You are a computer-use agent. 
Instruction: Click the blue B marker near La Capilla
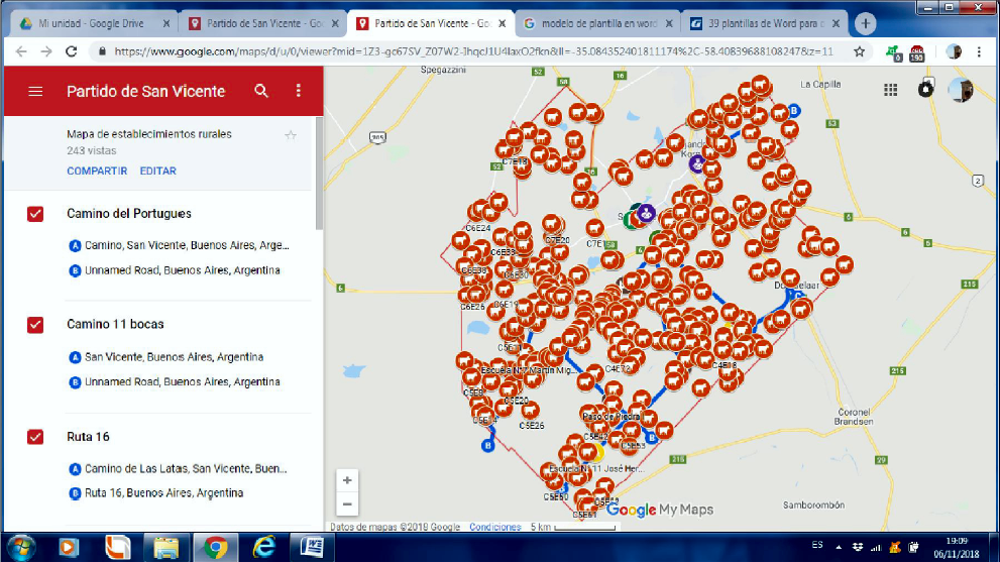(794, 110)
